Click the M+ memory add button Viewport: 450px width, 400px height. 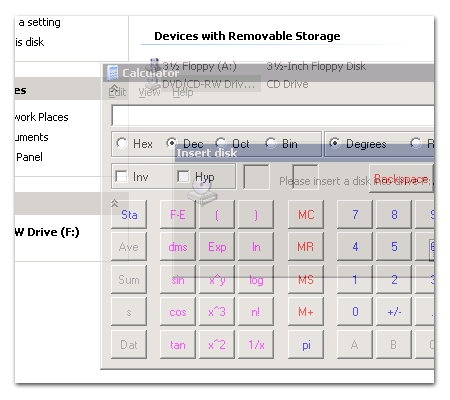(x=306, y=312)
